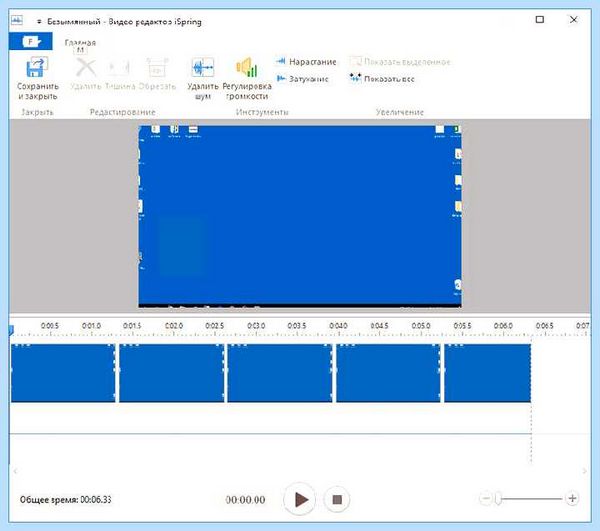
Task: Click the Silence (Тишина) icon
Action: (x=120, y=68)
